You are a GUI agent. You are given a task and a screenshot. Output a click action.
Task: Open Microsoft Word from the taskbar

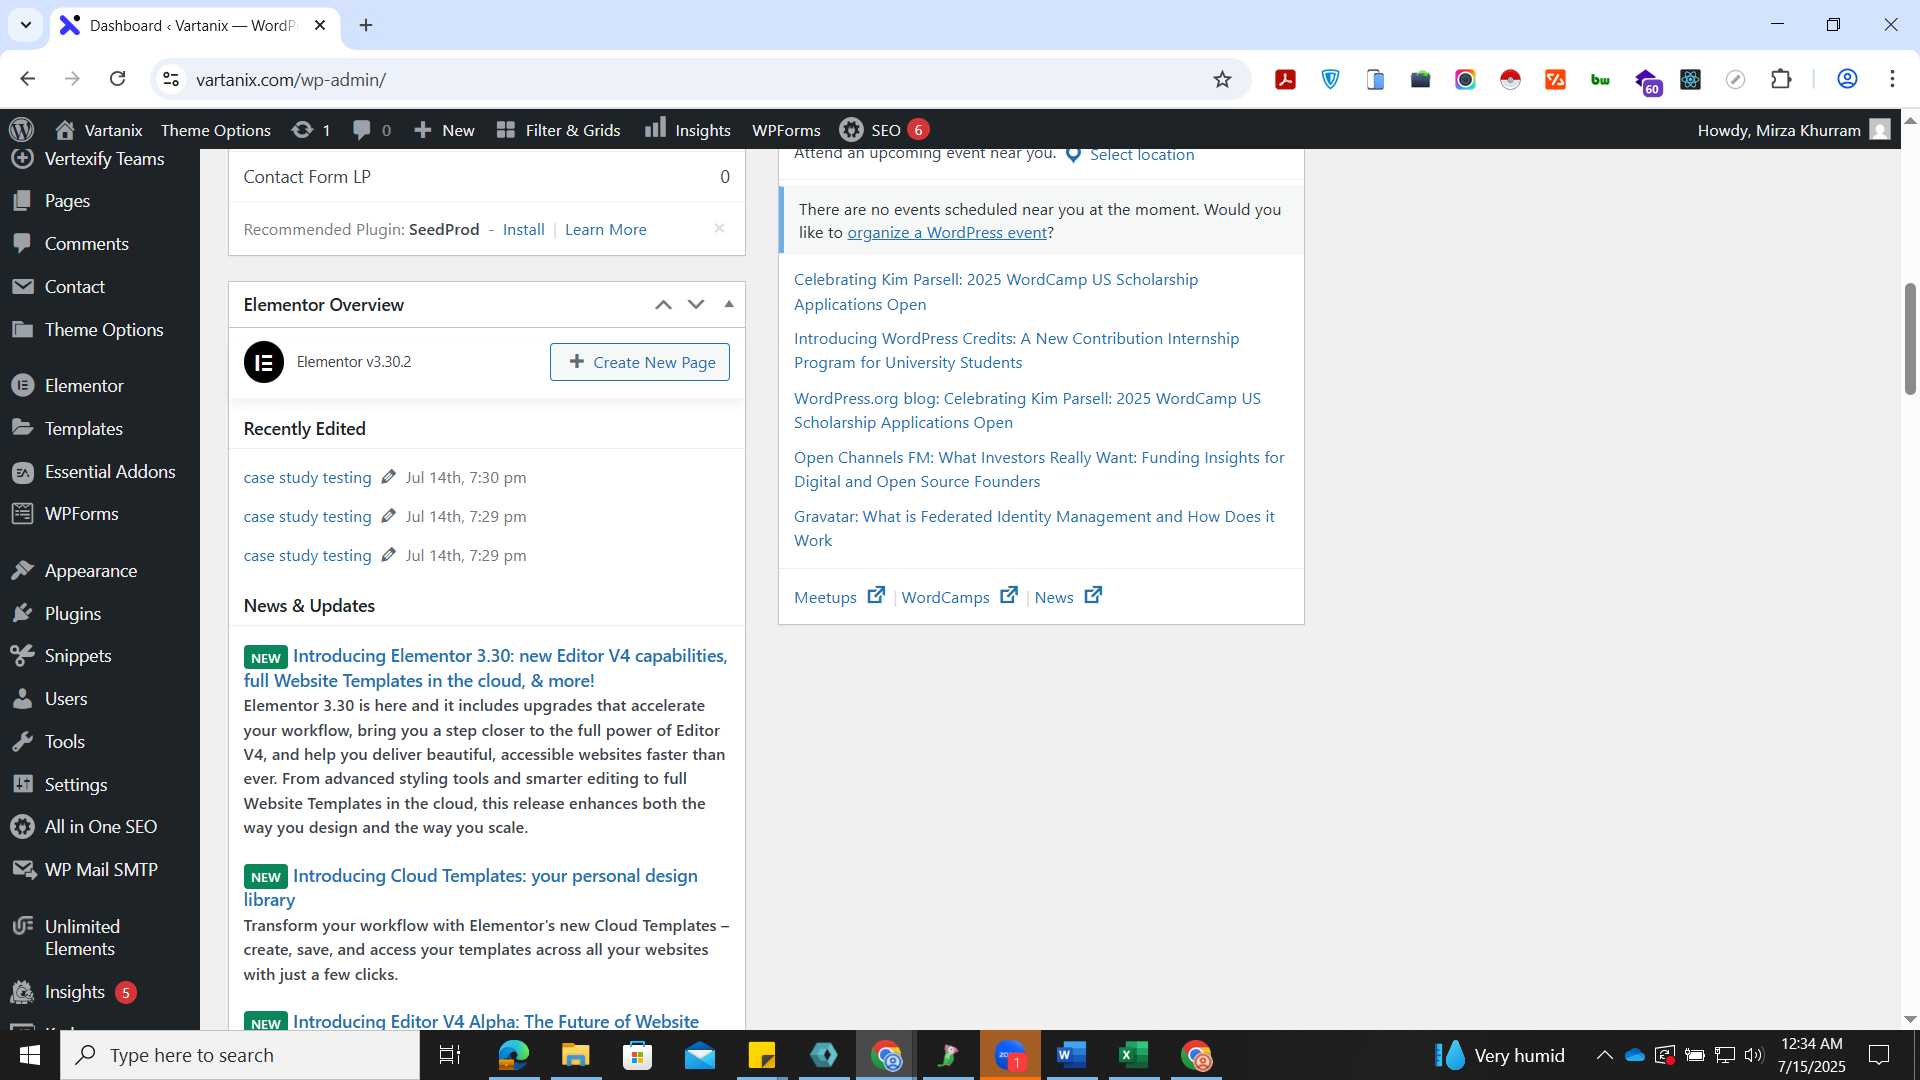click(x=1071, y=1055)
